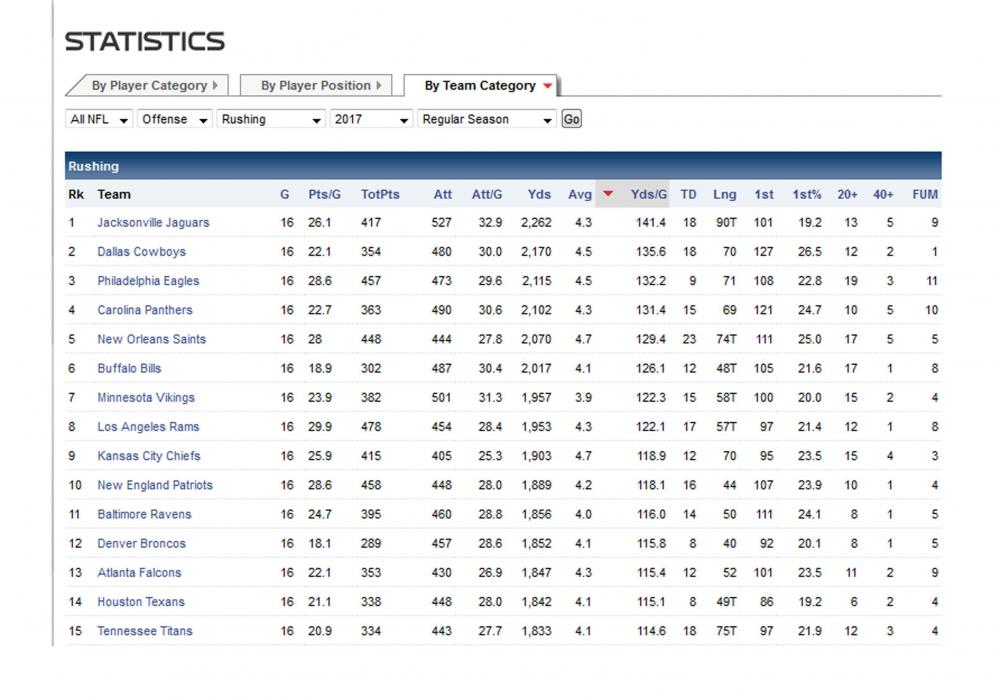Open Buffalo Bills team link
The height and width of the screenshot is (699, 1000).
pyautogui.click(x=129, y=369)
